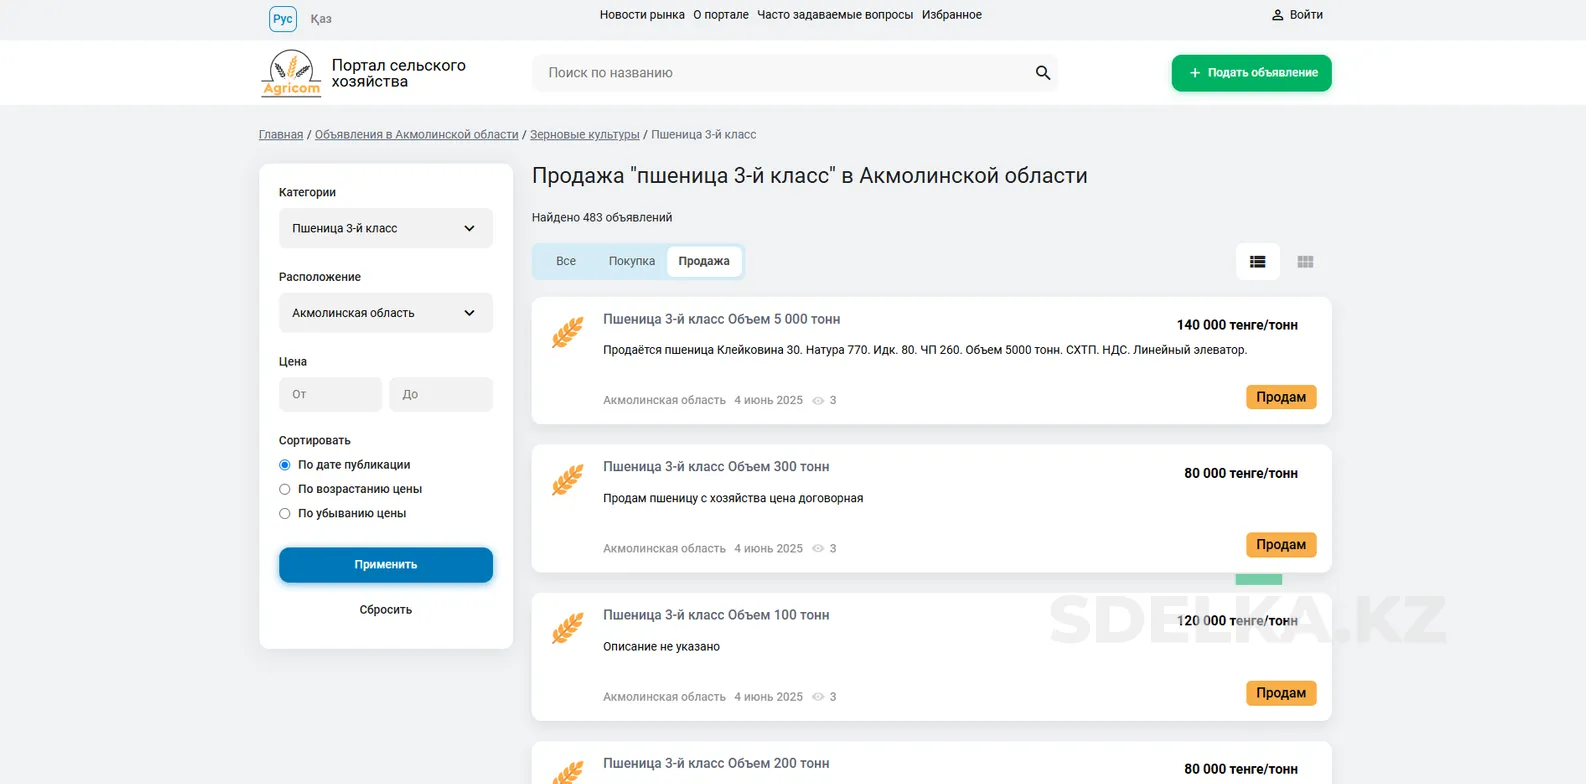Viewport: 1586px width, 784px height.
Task: Open listing Пшеница 3-й класс Объем 300 тонн
Action: click(x=716, y=467)
